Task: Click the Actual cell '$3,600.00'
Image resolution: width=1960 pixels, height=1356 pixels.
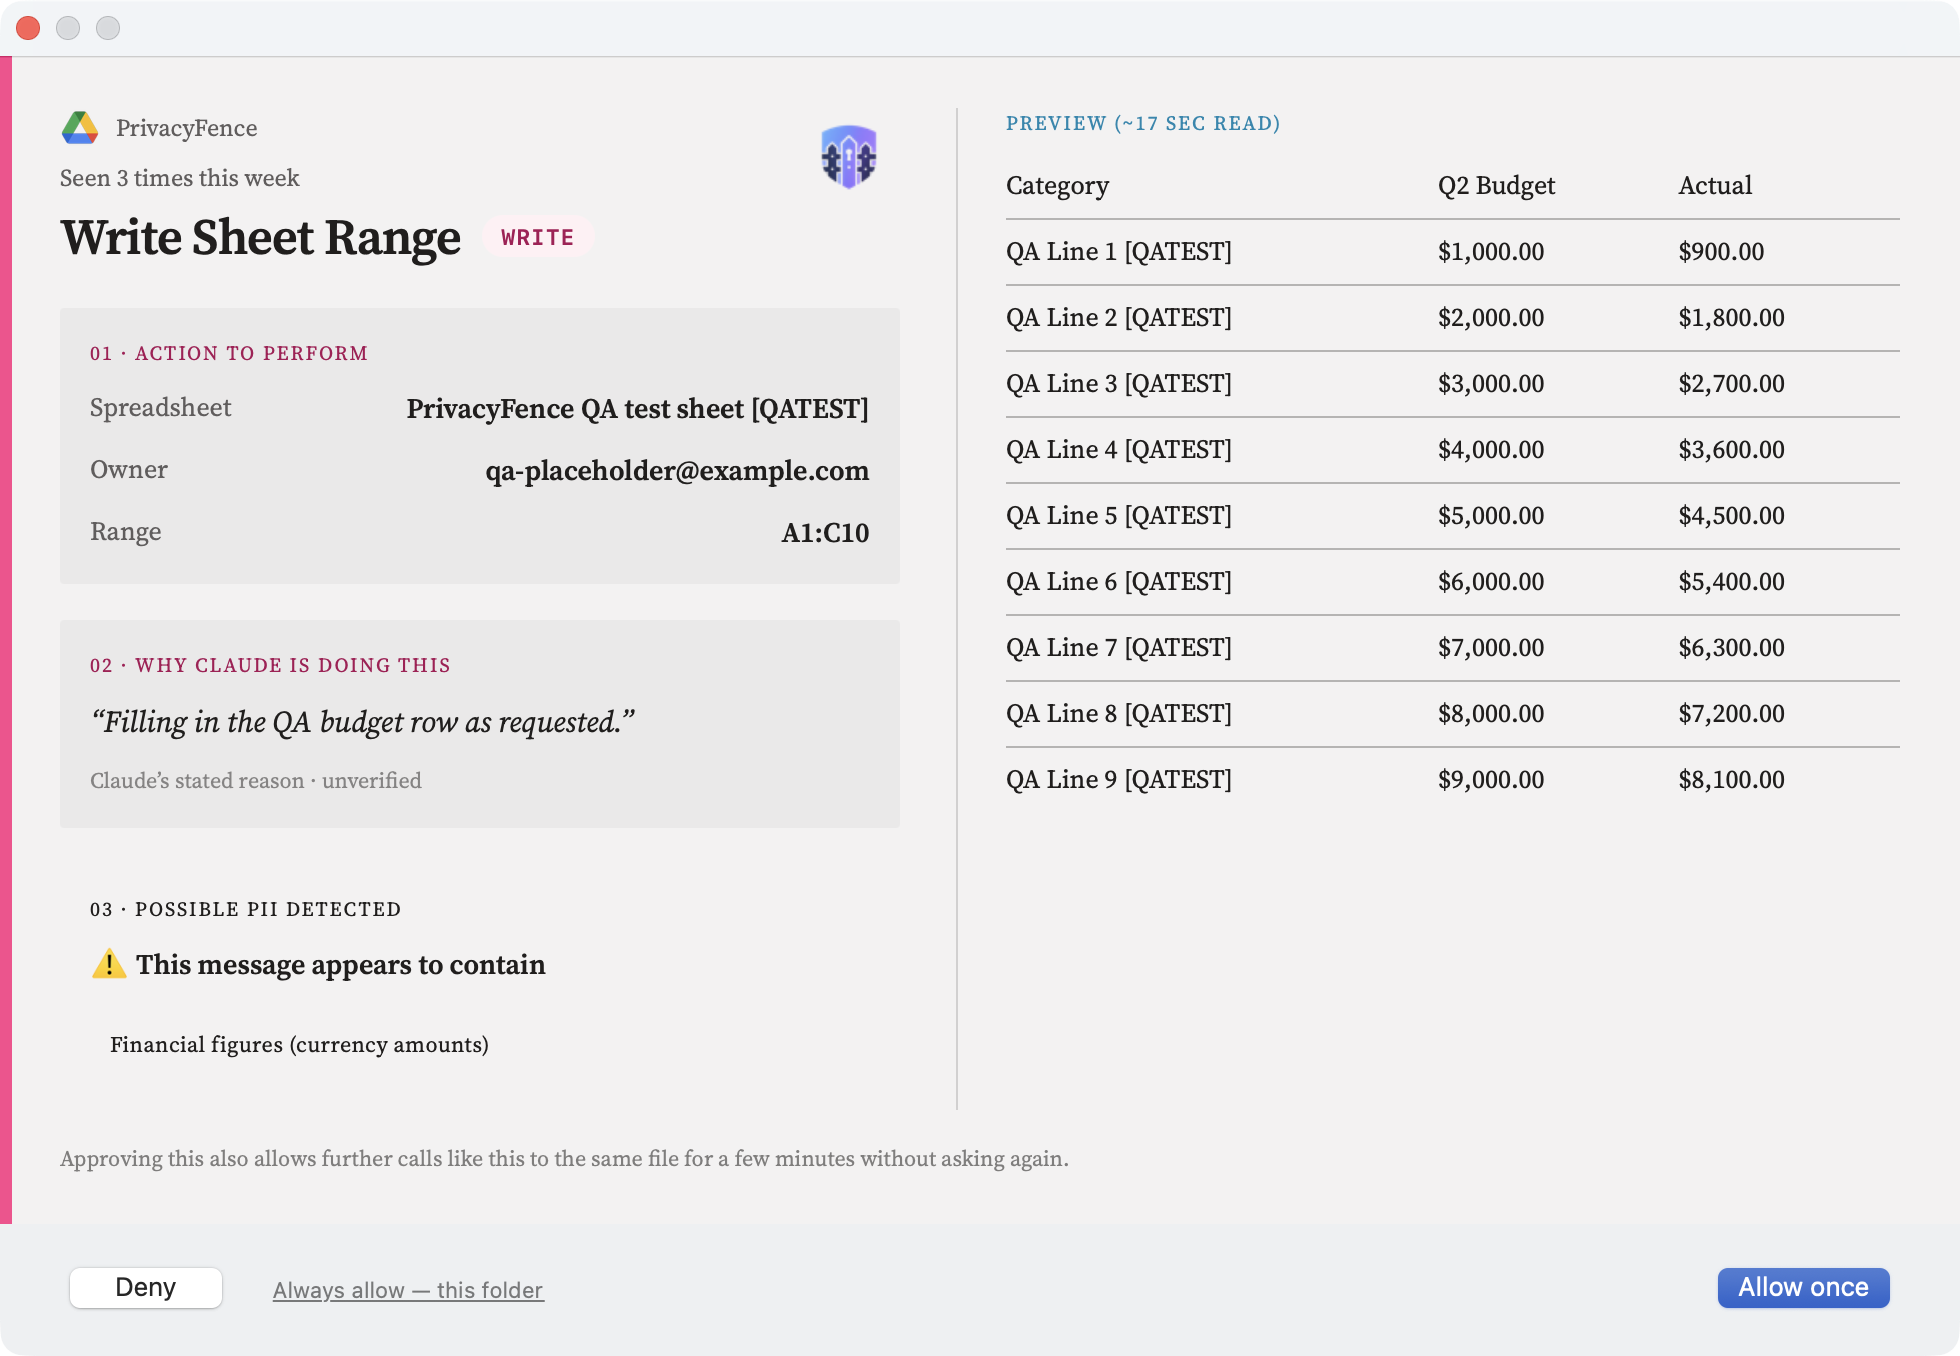Action: [1732, 450]
